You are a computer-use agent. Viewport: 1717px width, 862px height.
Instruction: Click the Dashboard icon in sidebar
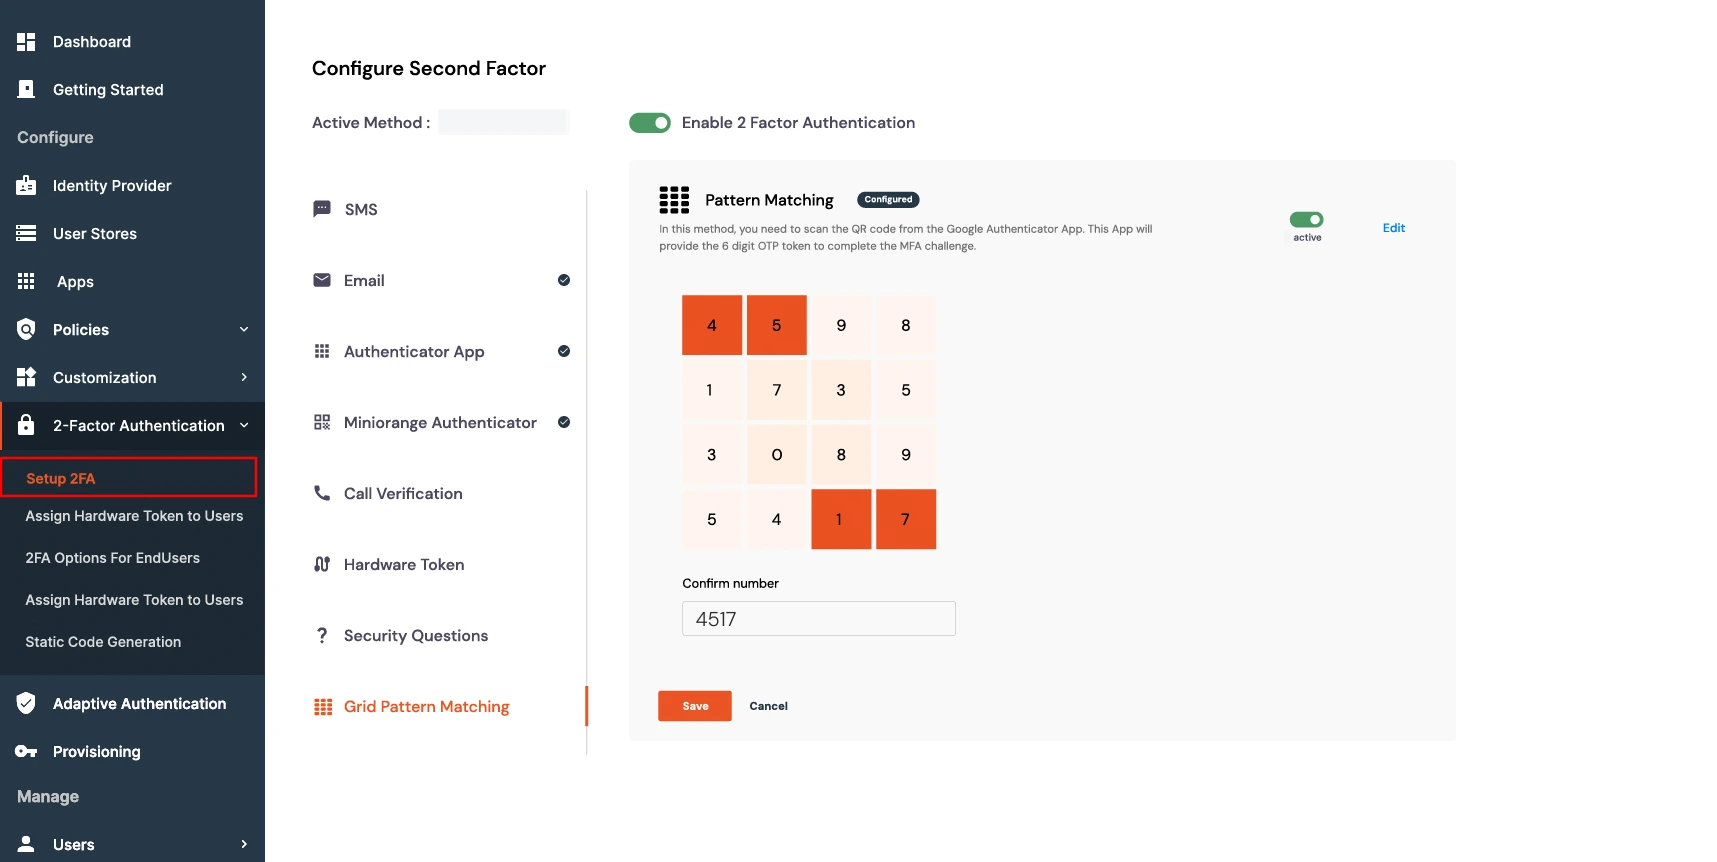26,41
